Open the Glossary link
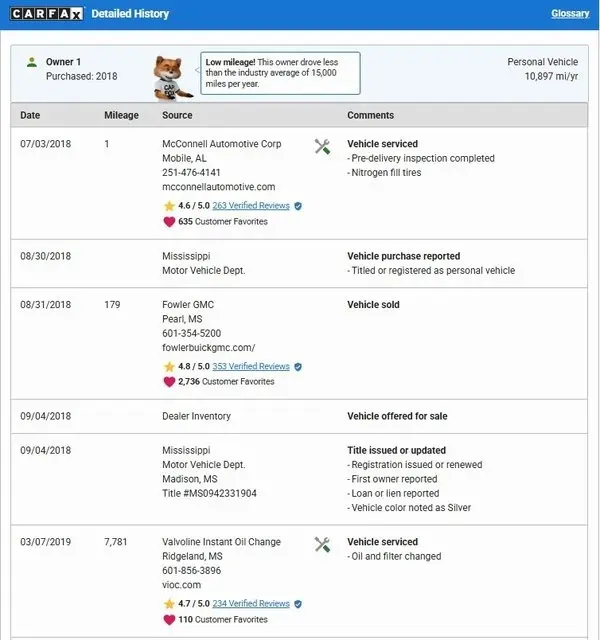 tap(570, 14)
